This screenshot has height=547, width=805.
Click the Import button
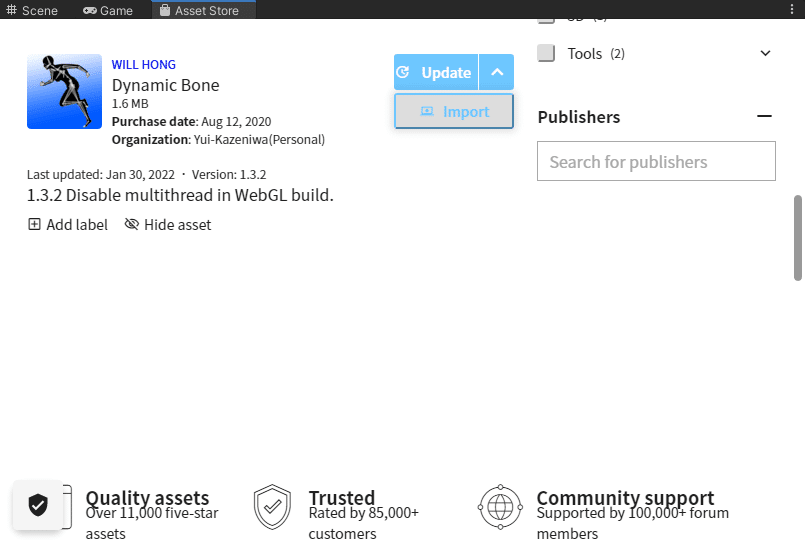point(454,111)
